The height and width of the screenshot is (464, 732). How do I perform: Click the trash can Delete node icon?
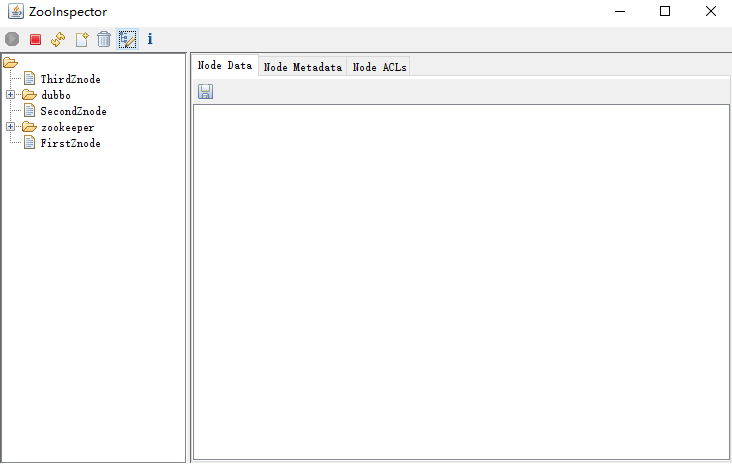pyautogui.click(x=104, y=39)
